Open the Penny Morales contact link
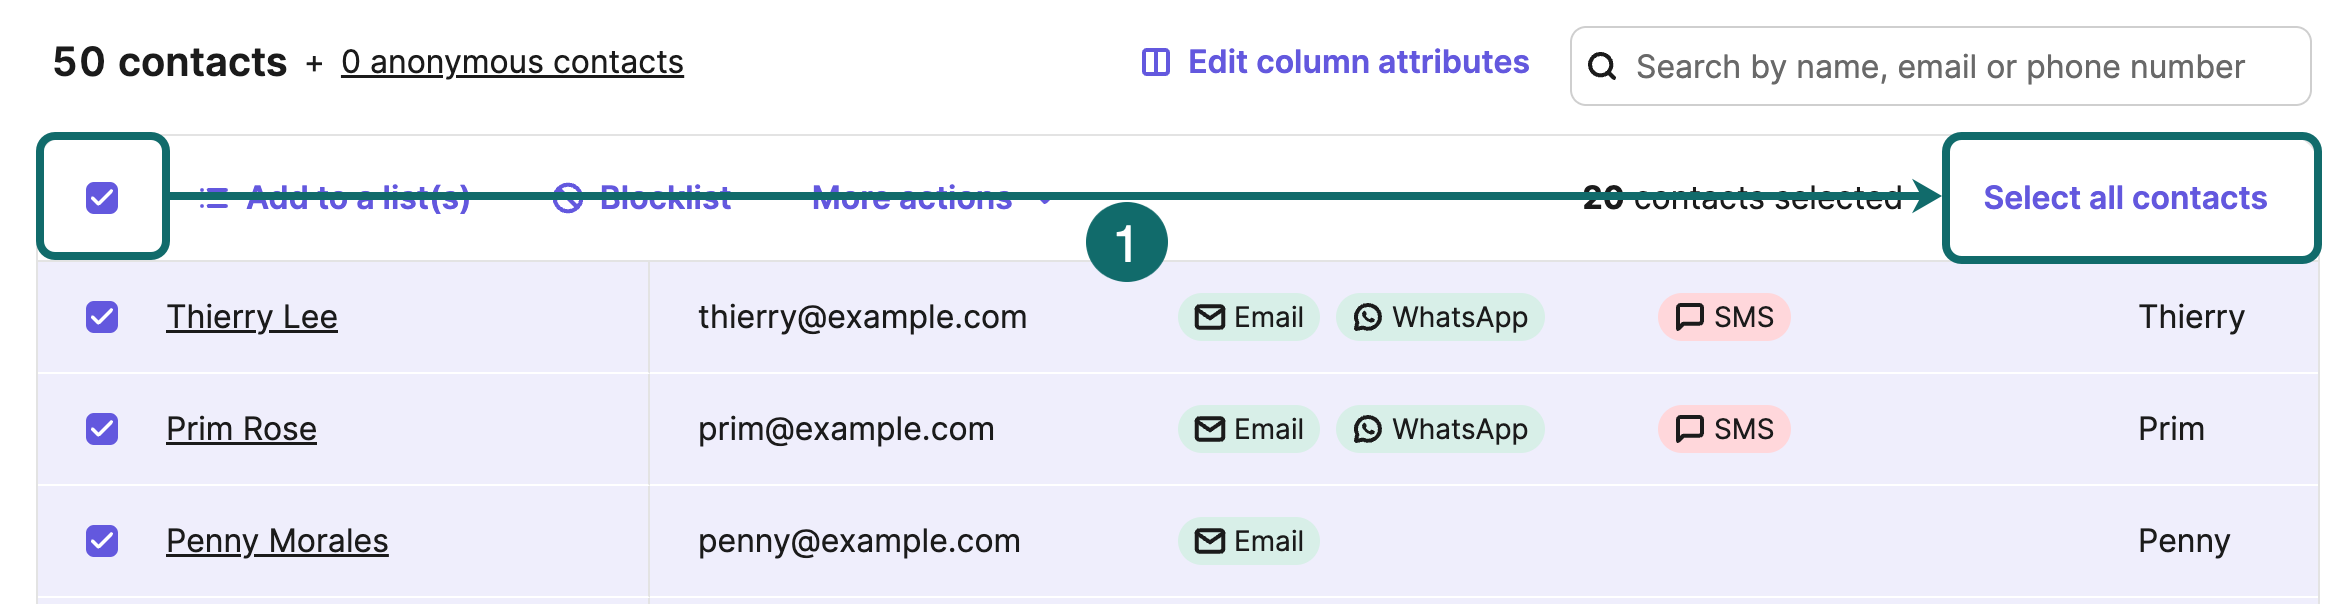 click(x=277, y=541)
